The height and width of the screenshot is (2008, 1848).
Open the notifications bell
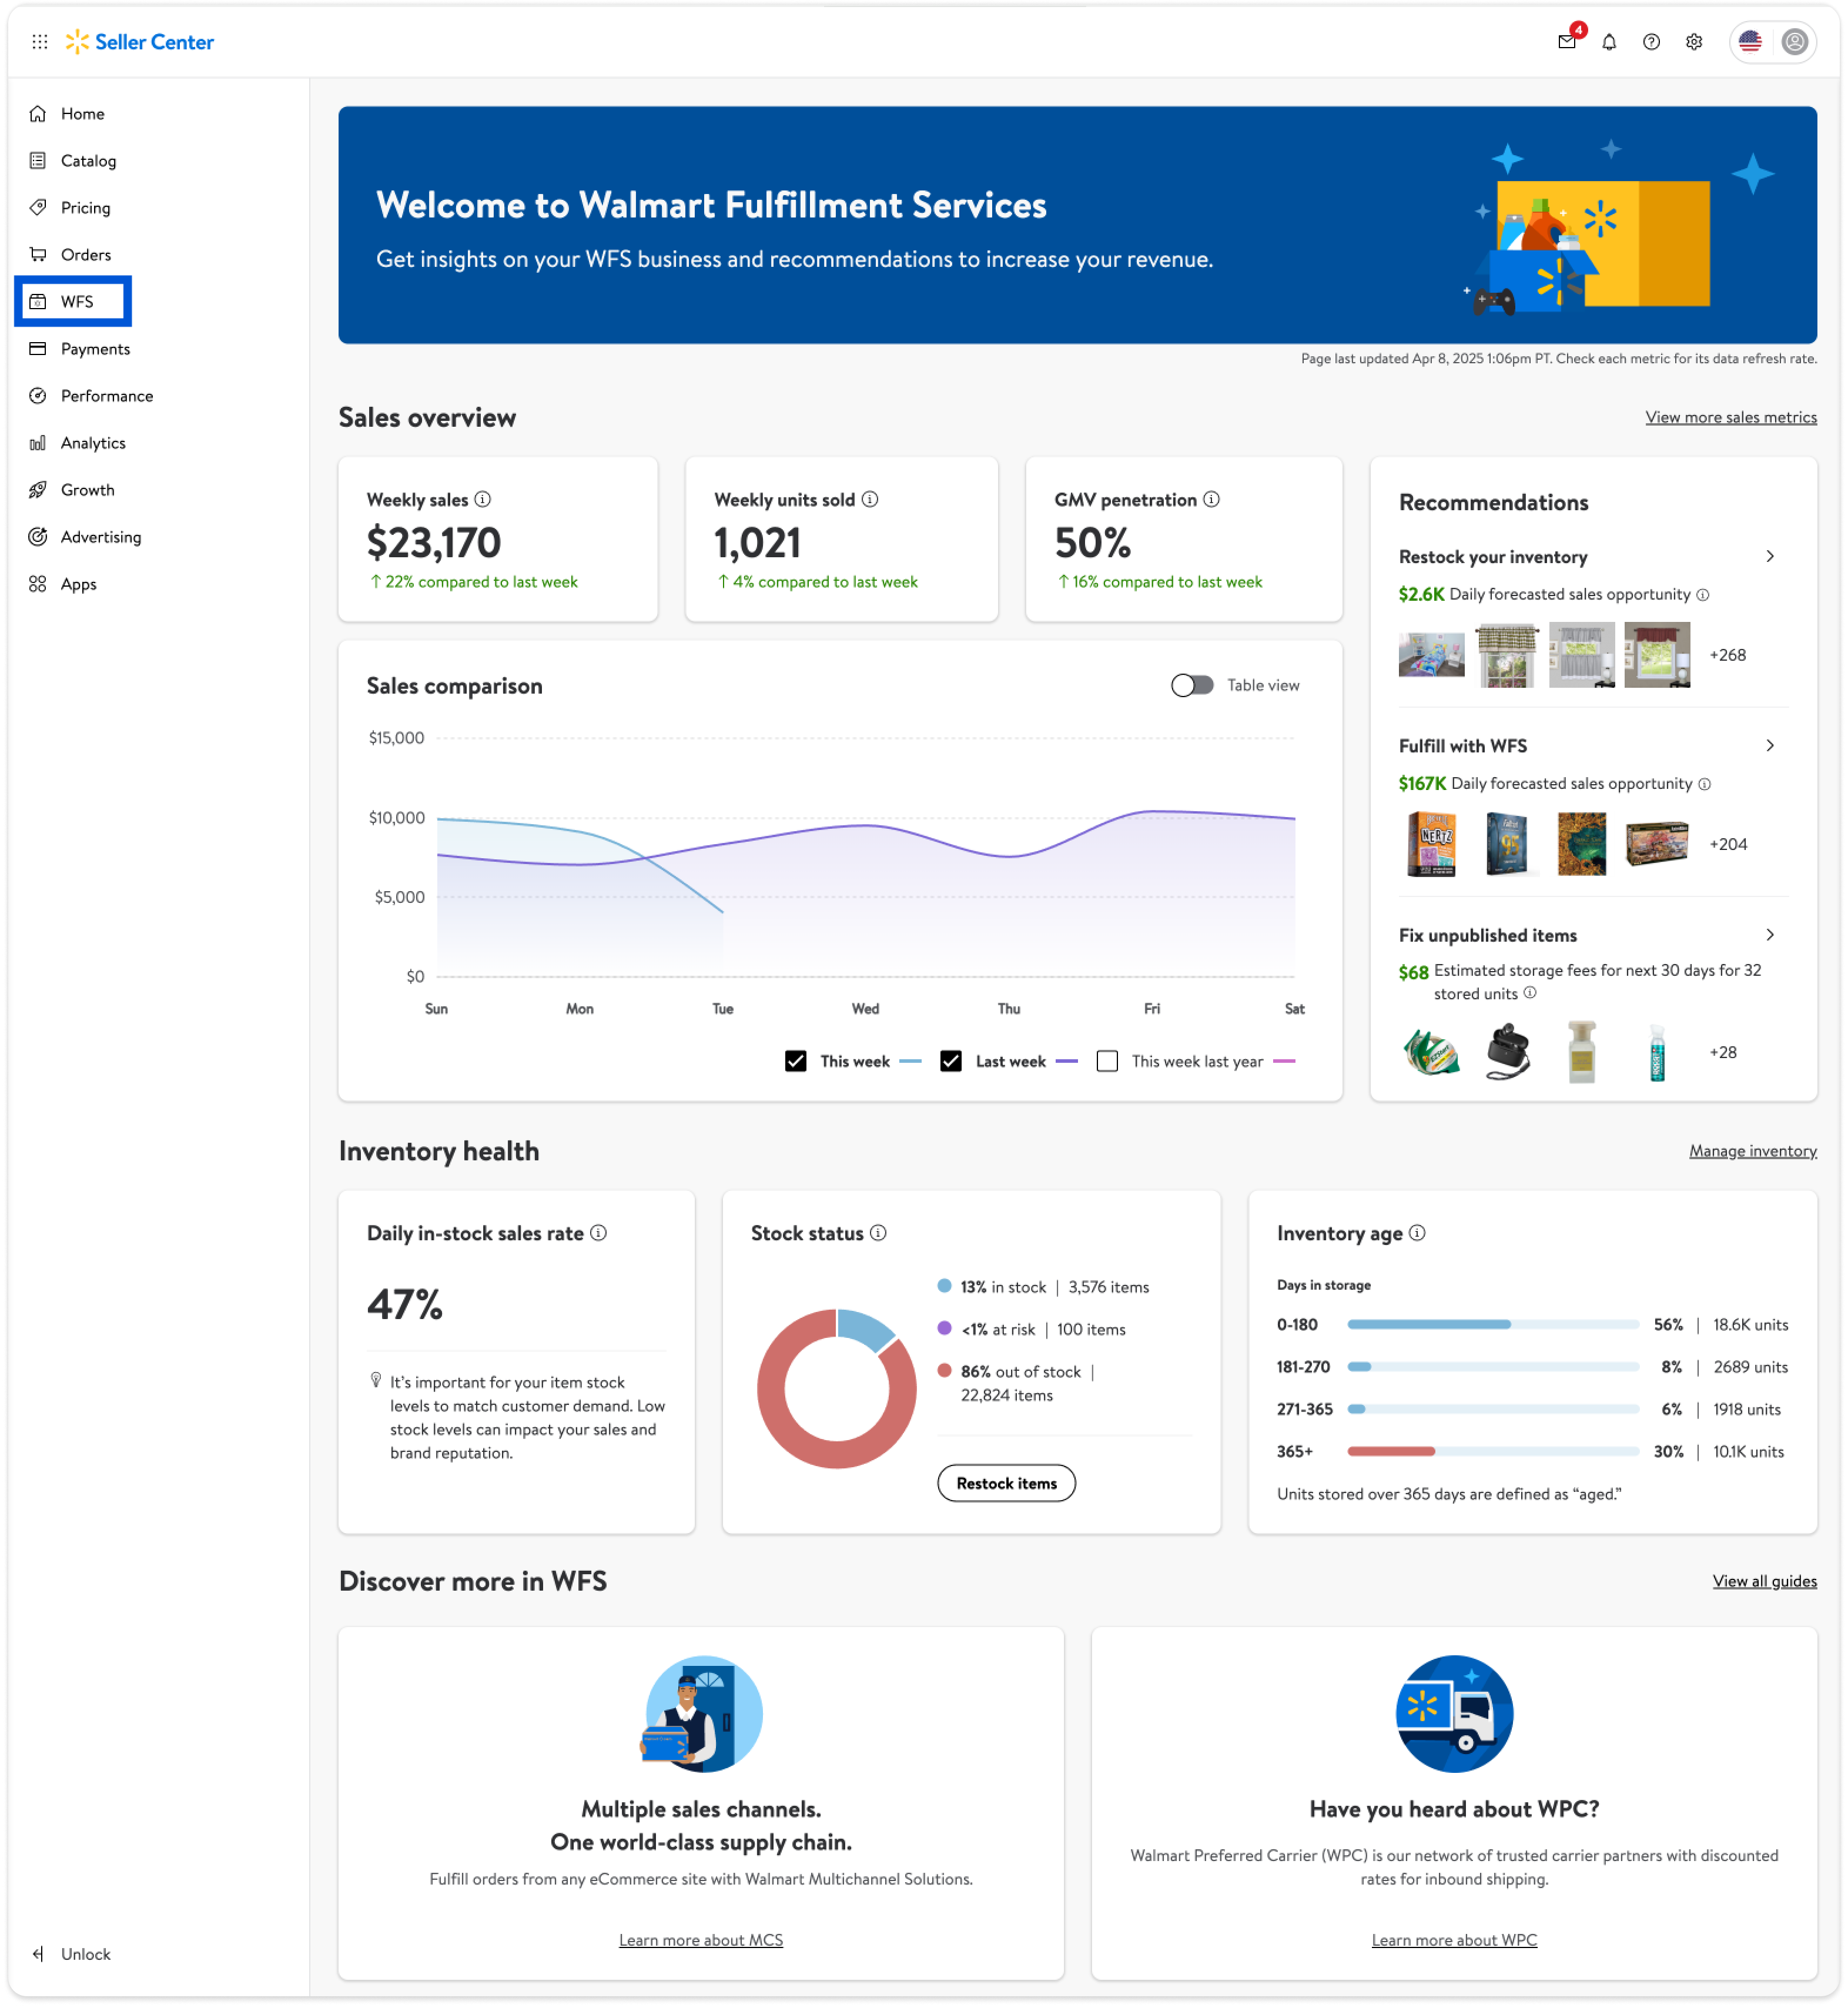tap(1609, 42)
